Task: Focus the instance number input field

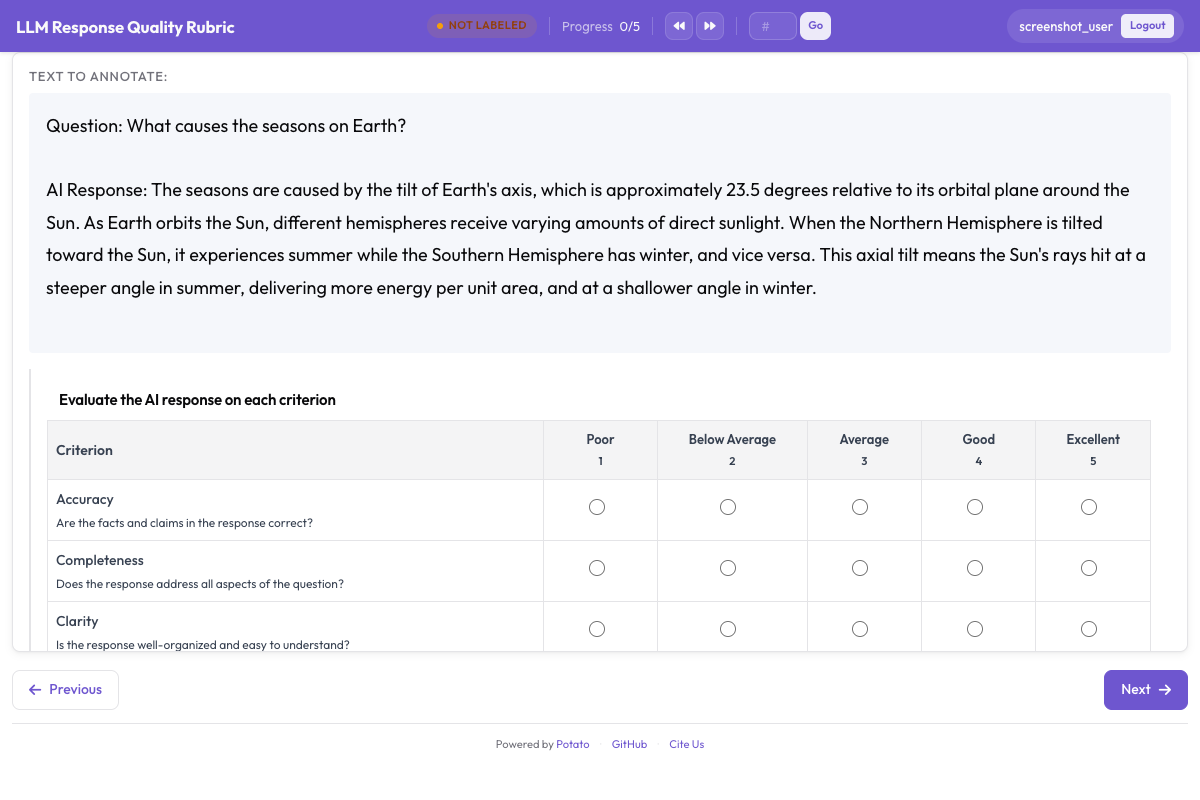Action: [772, 26]
